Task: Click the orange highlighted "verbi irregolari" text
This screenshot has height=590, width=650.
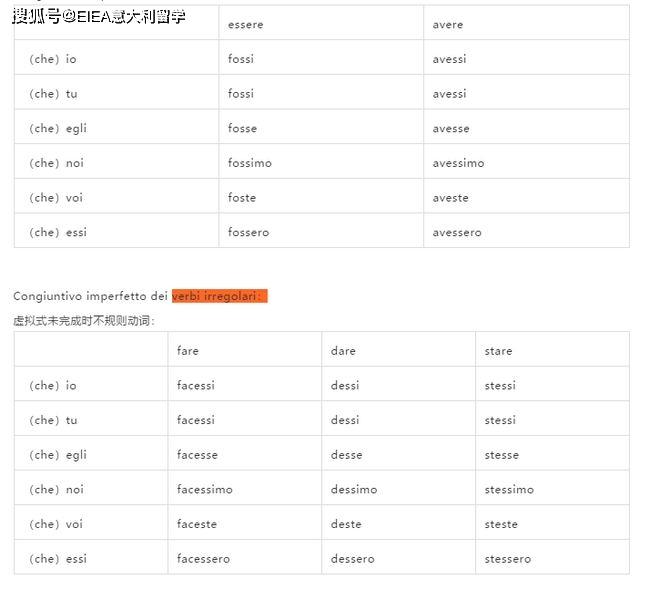Action: point(219,296)
